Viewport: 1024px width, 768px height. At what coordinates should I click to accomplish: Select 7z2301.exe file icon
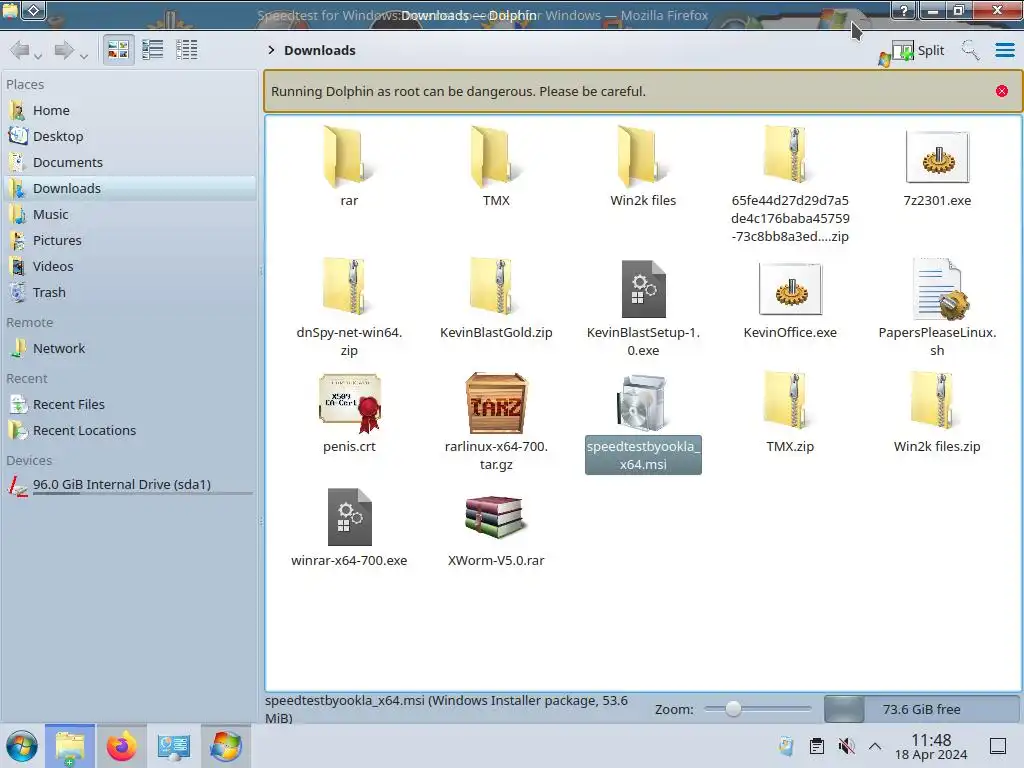pyautogui.click(x=937, y=157)
